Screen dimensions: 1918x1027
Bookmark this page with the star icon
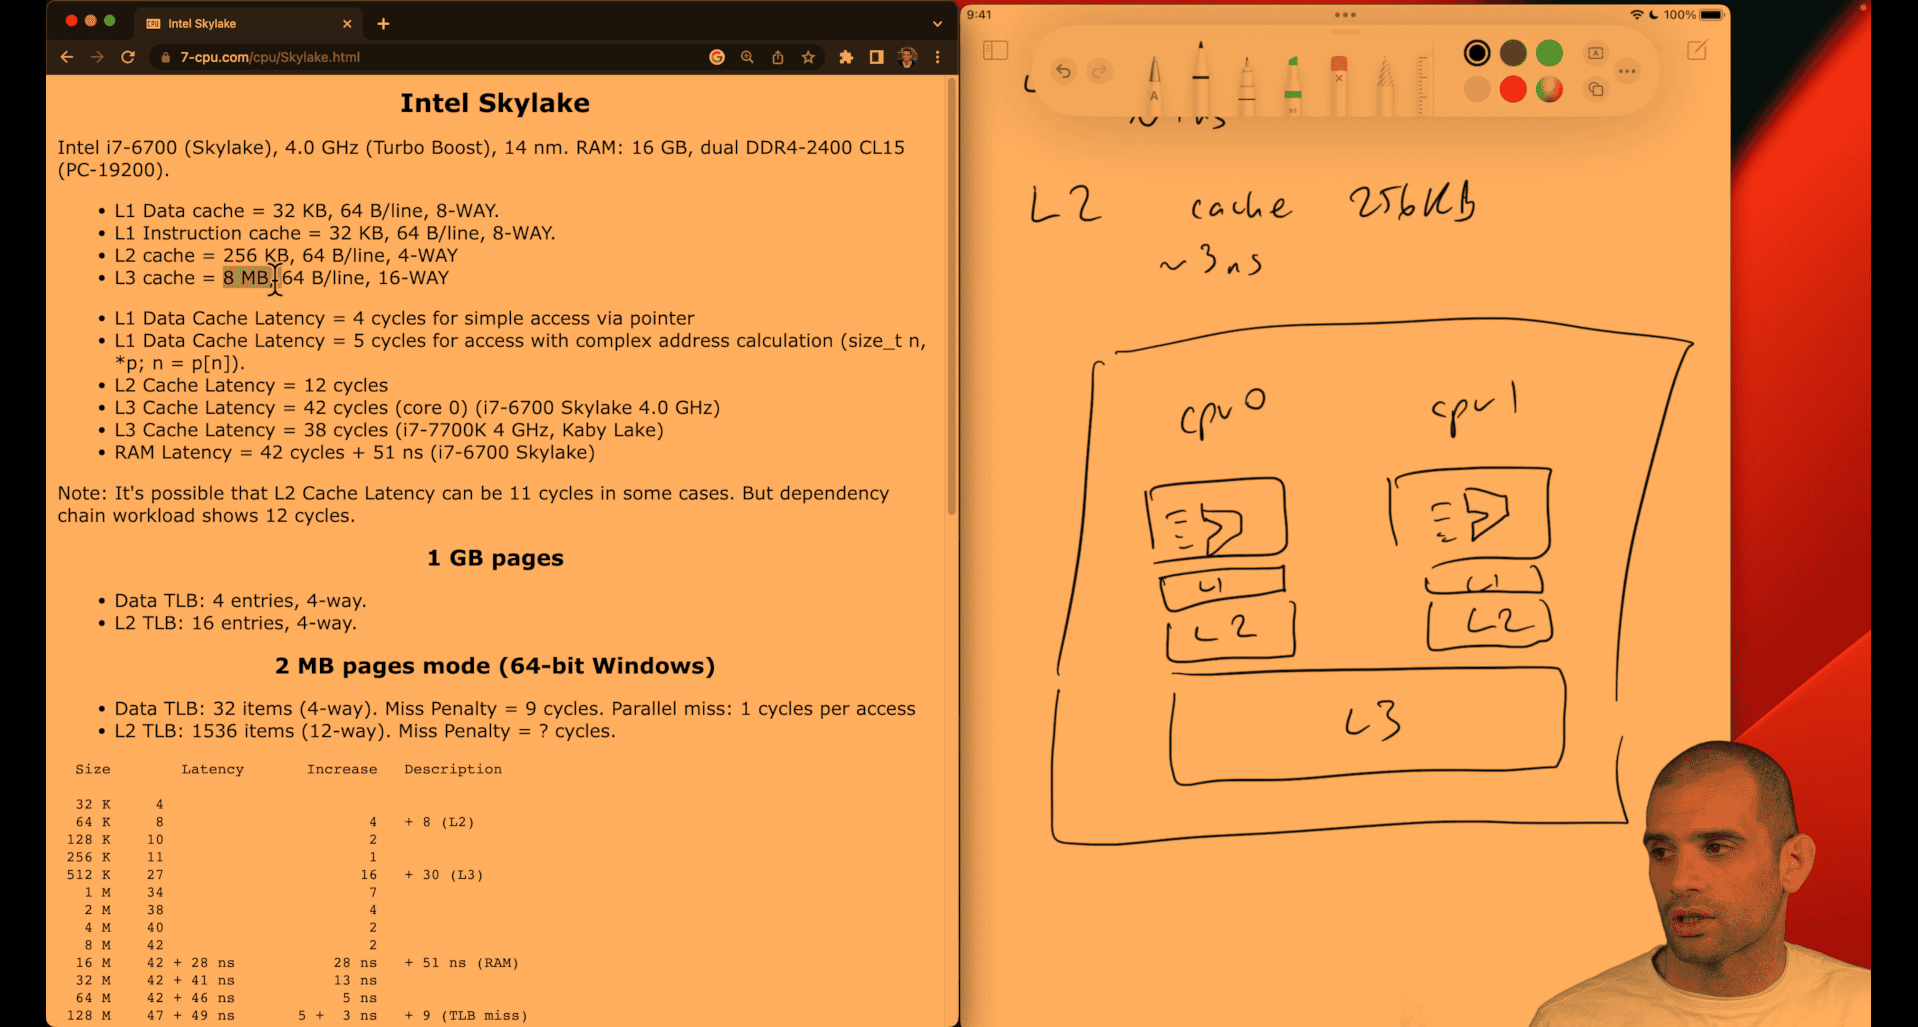pyautogui.click(x=808, y=58)
